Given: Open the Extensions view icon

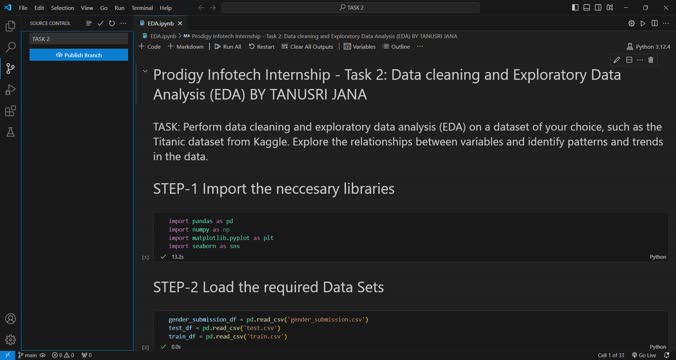Looking at the screenshot, I should point(10,111).
